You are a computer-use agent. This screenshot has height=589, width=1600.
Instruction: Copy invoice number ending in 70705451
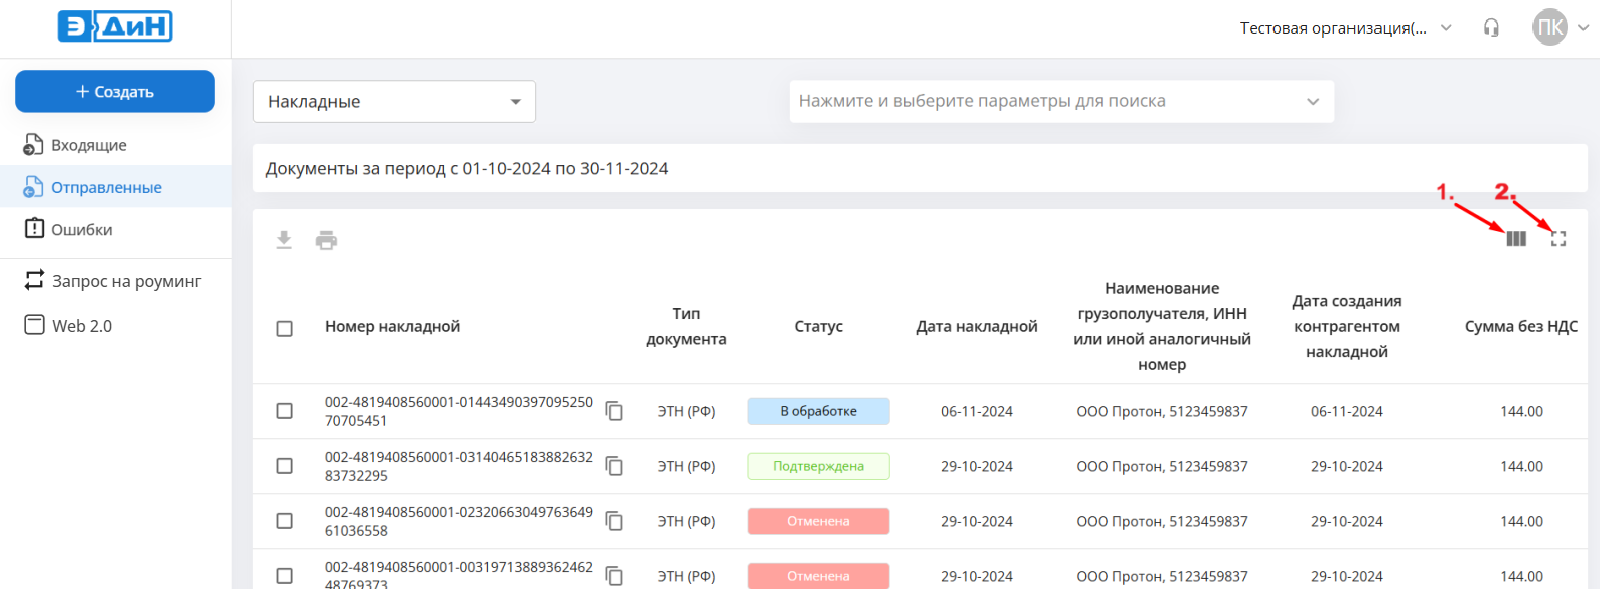point(614,411)
